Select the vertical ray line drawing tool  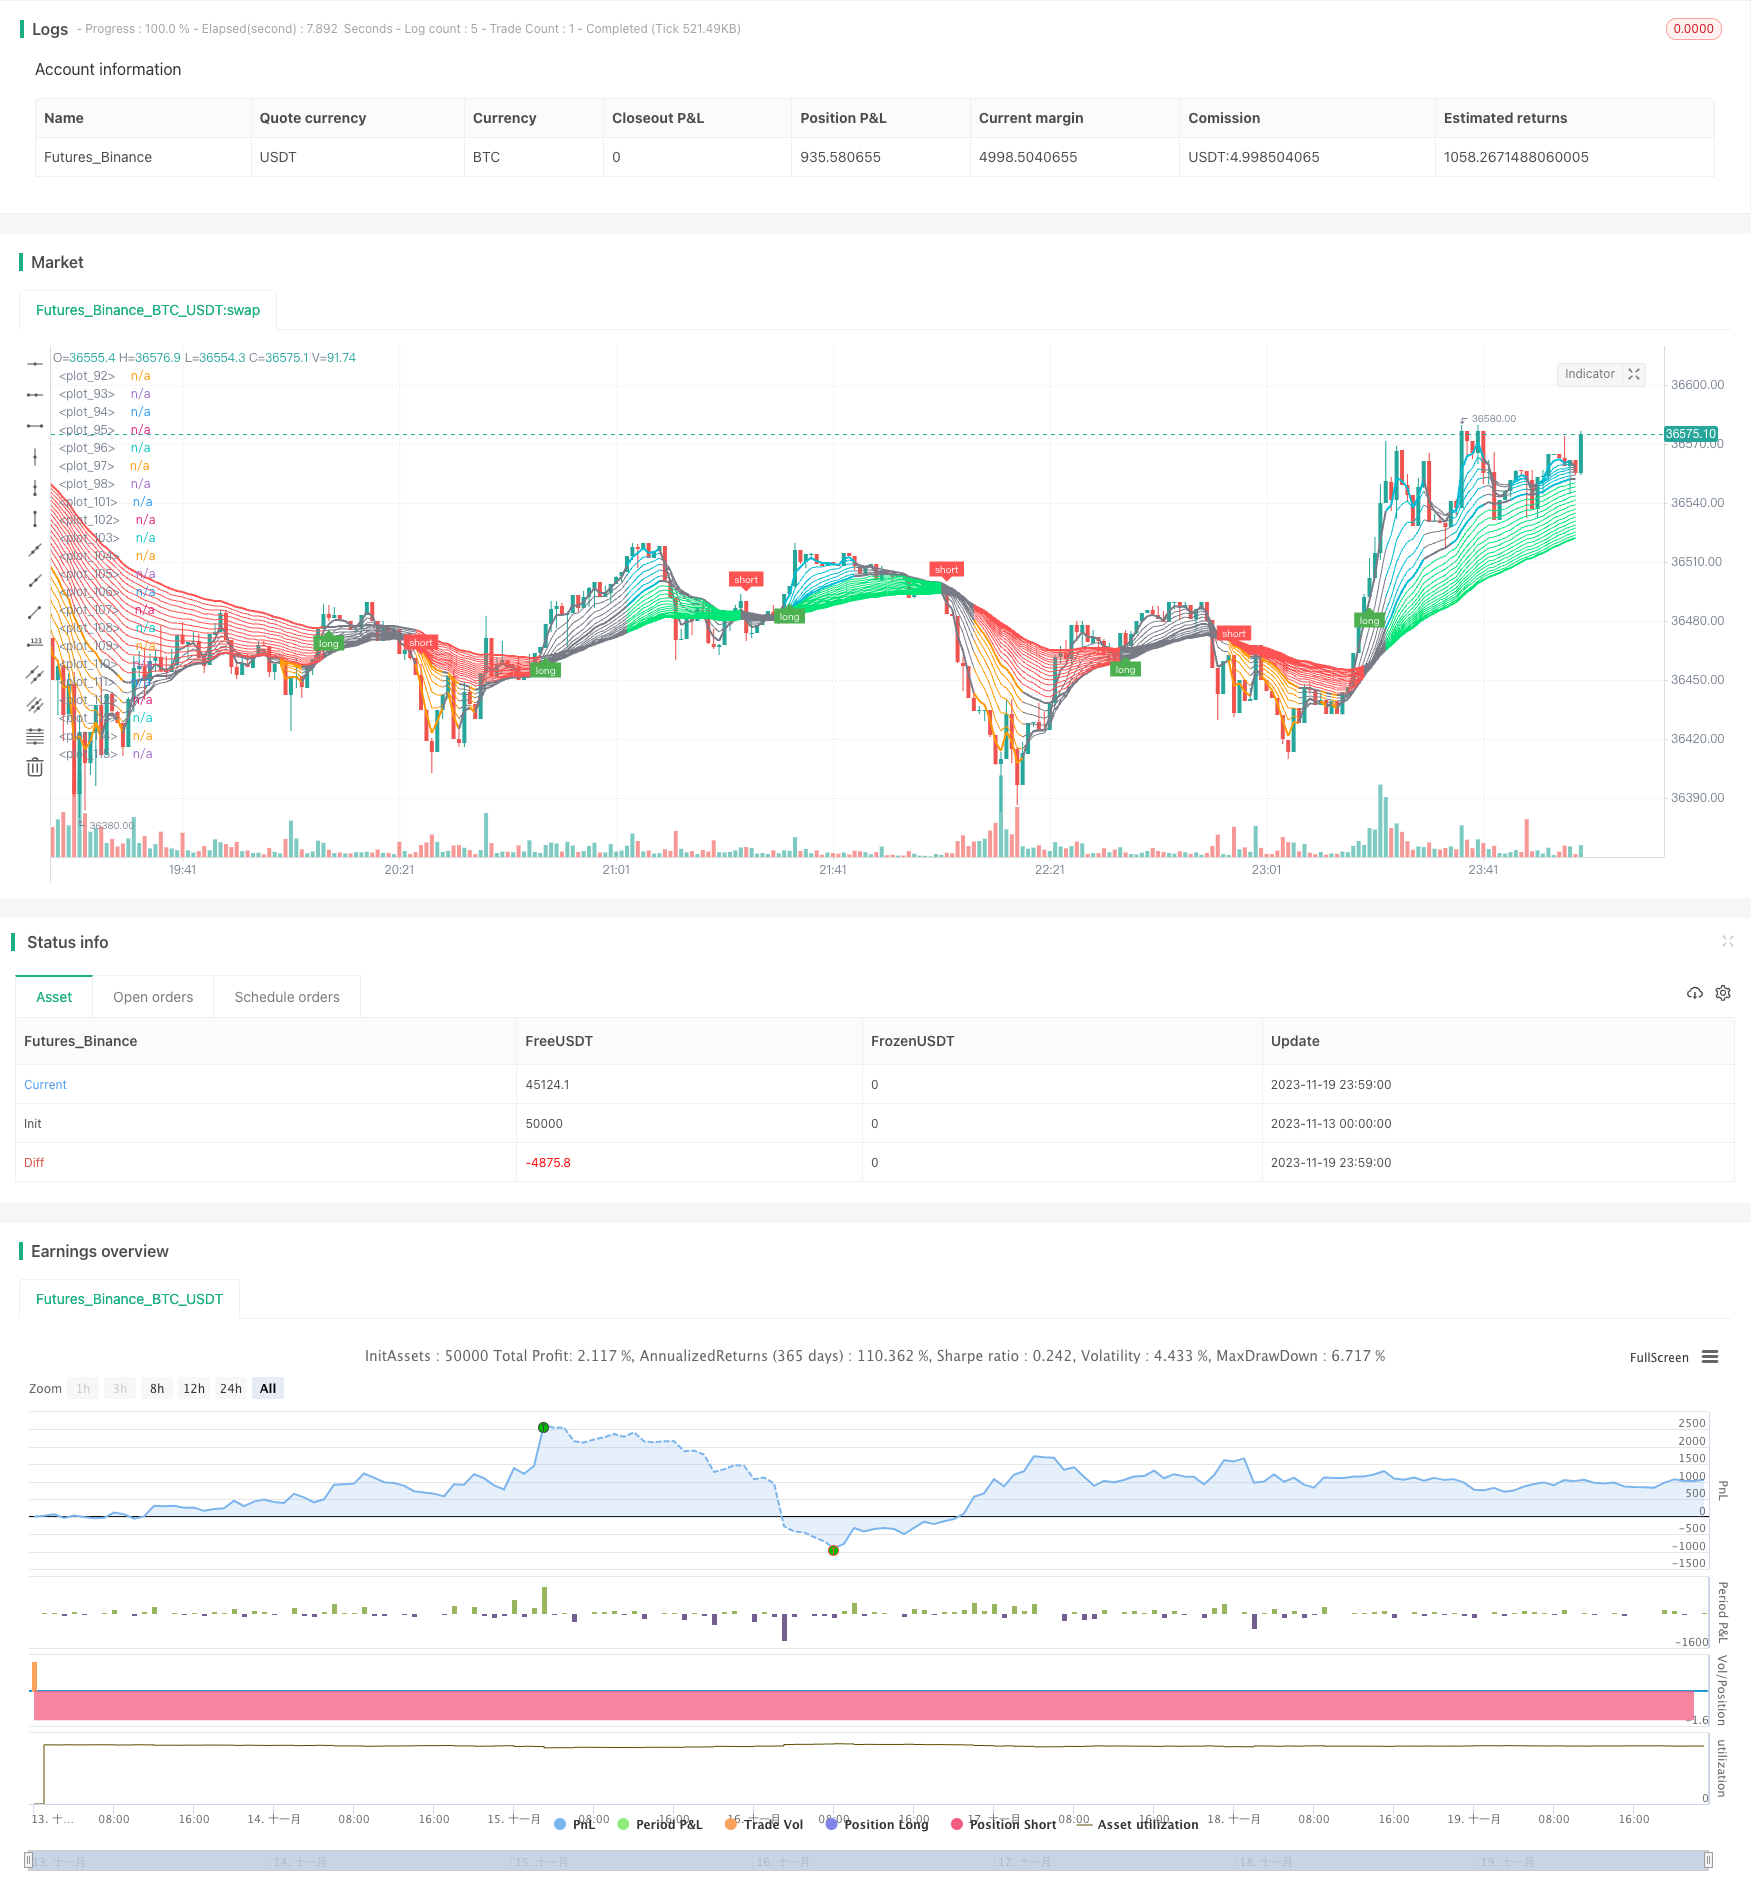pos(35,488)
